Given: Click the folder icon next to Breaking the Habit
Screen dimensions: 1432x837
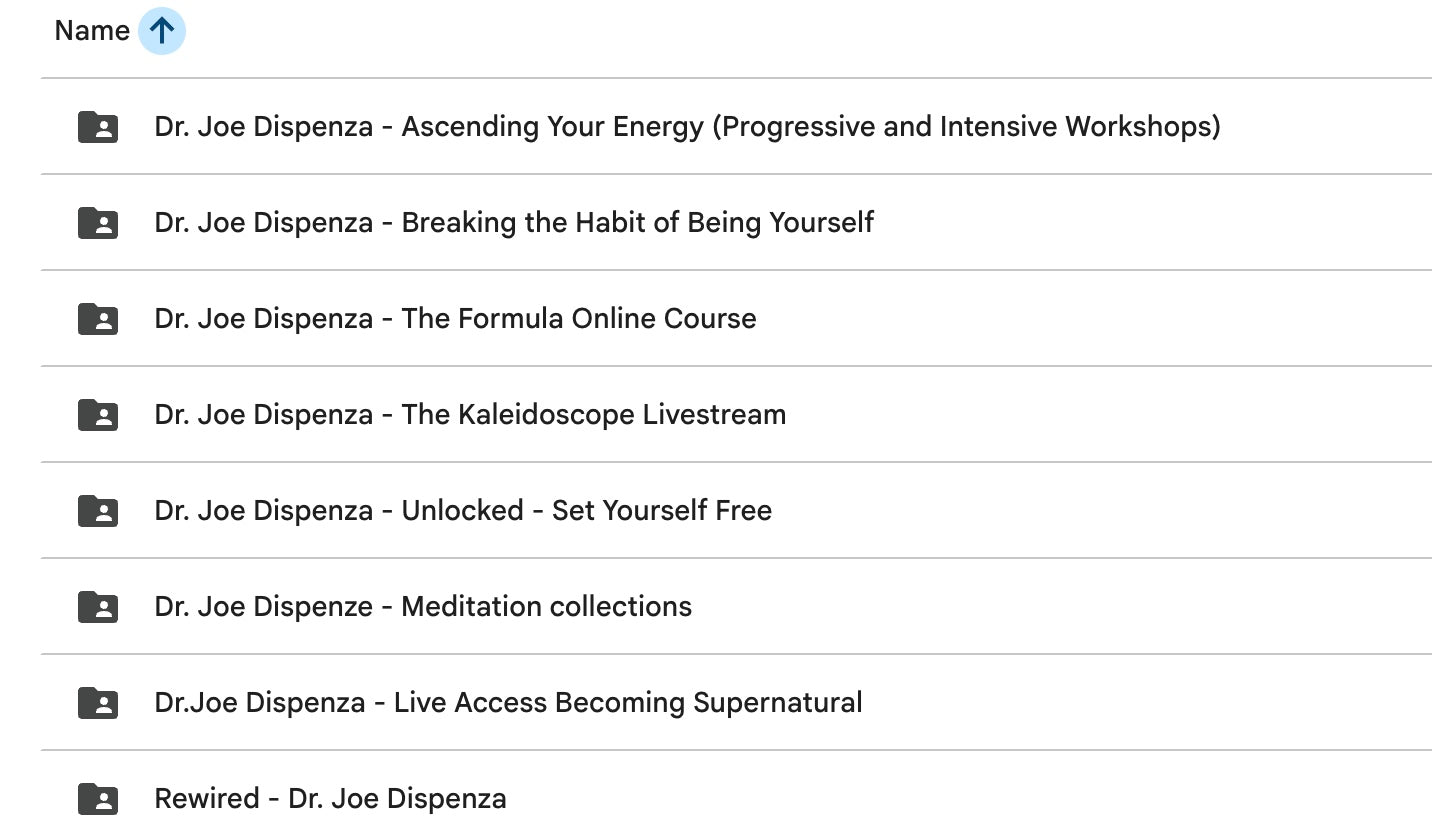Looking at the screenshot, I should tap(97, 222).
